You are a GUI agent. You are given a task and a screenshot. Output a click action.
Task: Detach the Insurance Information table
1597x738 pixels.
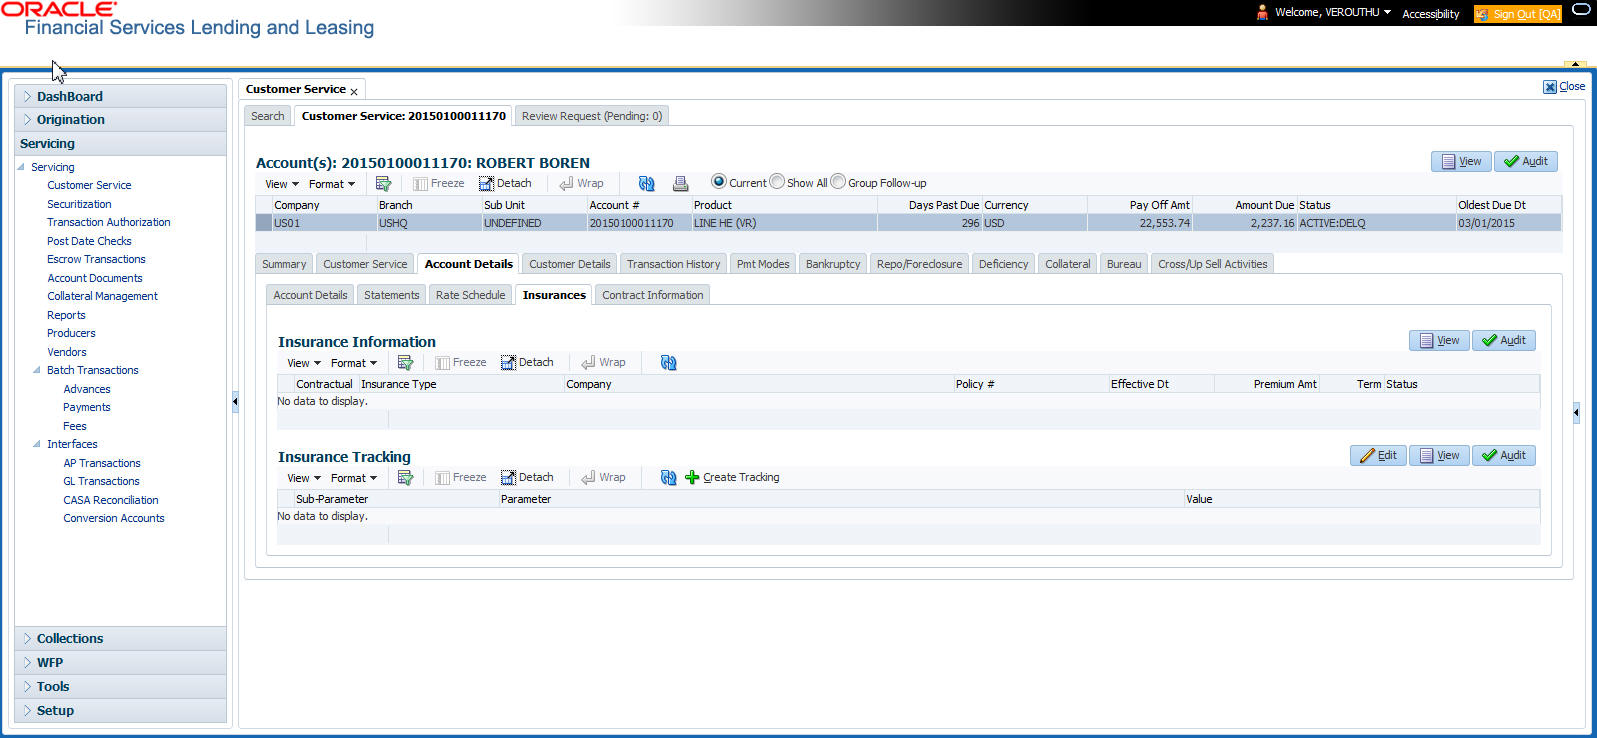[x=527, y=363]
